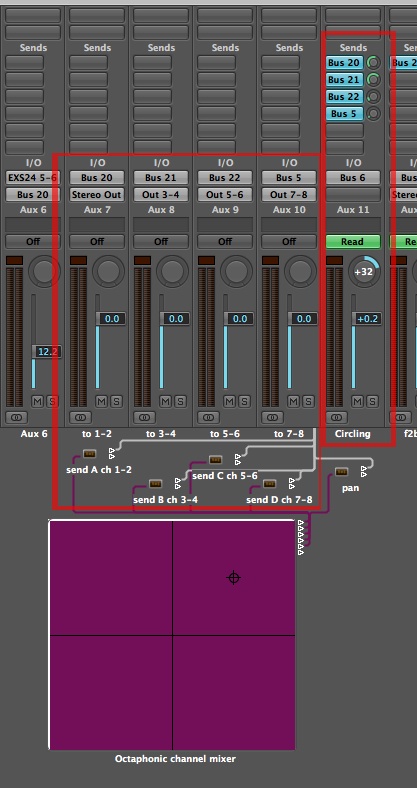
Task: Select the send B ch 3-4 transformer icon
Action: pyautogui.click(x=155, y=483)
